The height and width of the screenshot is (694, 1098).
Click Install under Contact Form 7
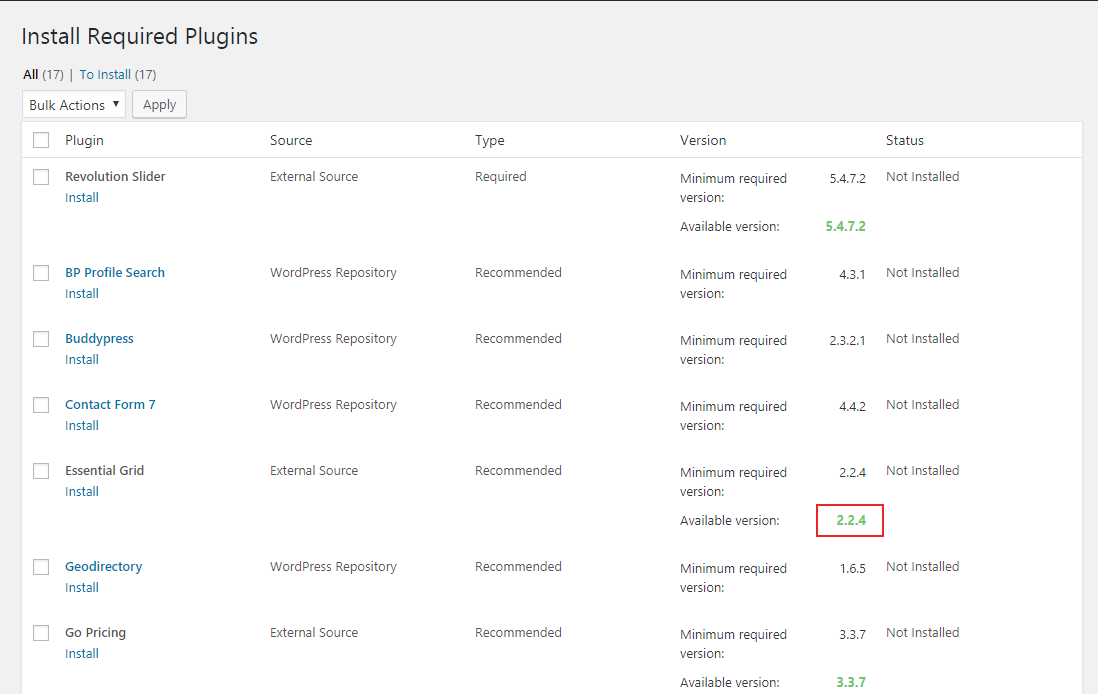tap(82, 425)
